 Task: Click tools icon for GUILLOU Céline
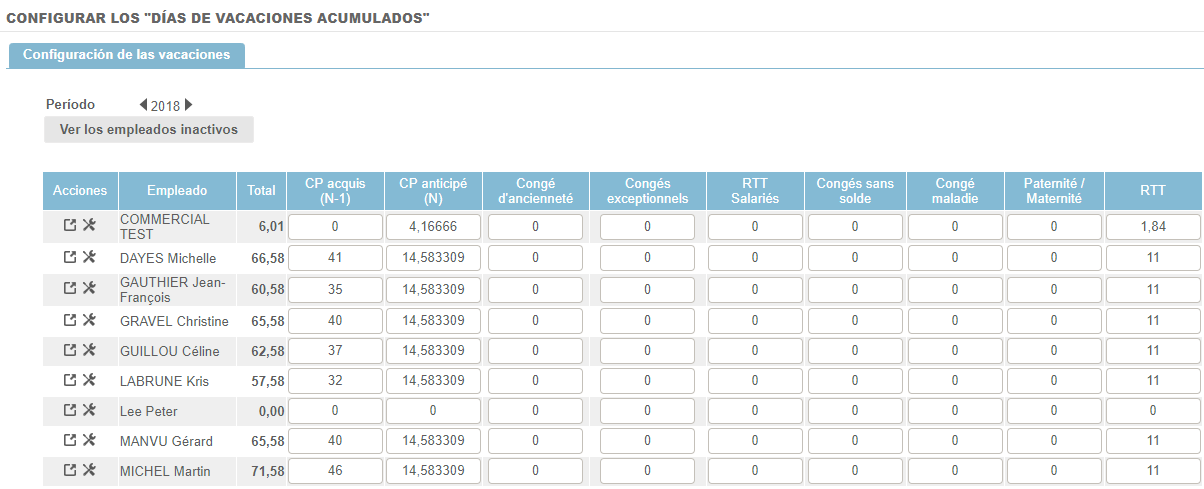89,350
